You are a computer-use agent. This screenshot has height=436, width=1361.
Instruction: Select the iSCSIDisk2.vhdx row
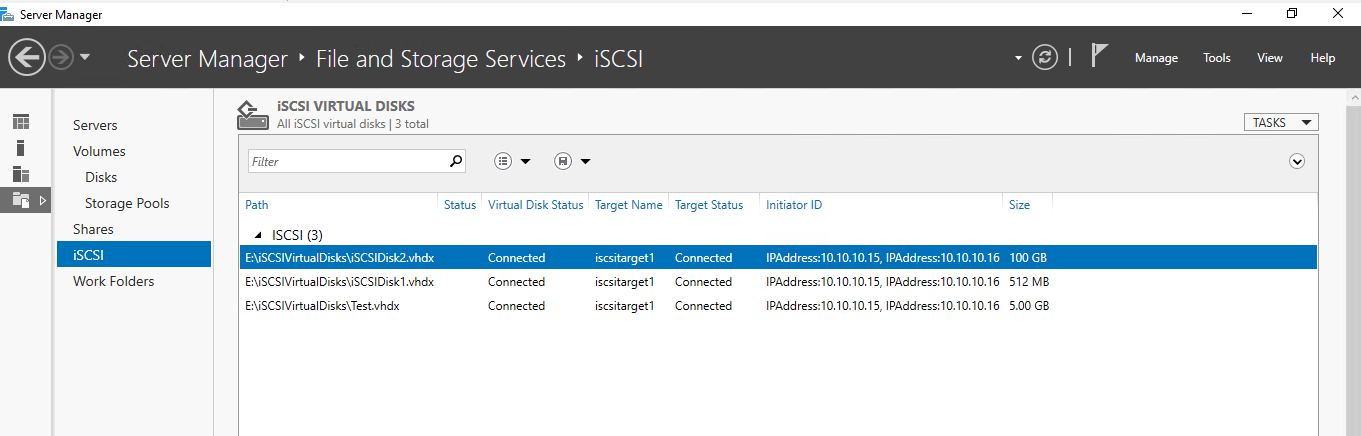point(778,258)
